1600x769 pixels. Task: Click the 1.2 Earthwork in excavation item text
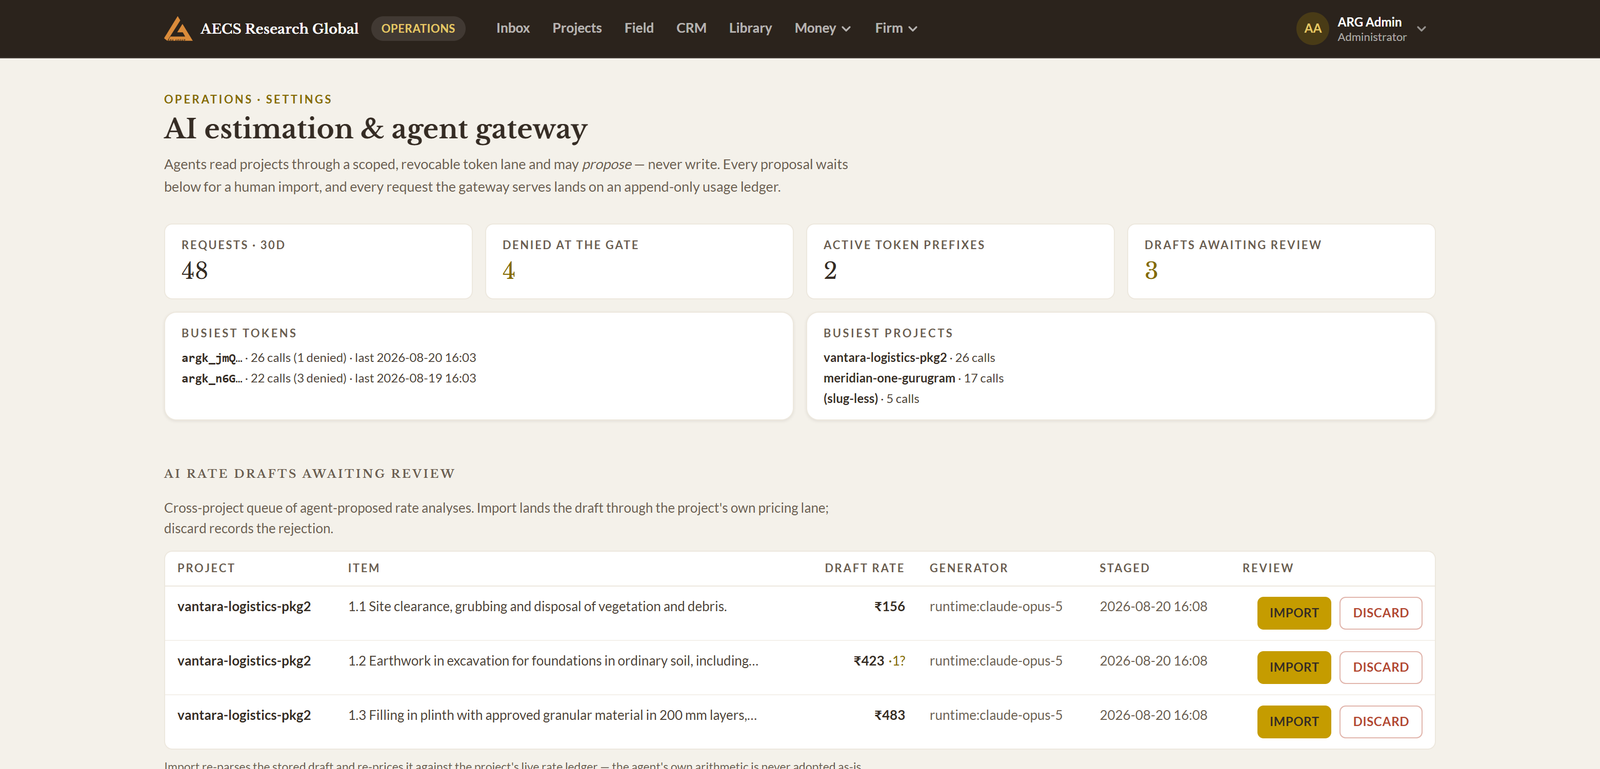pos(553,660)
